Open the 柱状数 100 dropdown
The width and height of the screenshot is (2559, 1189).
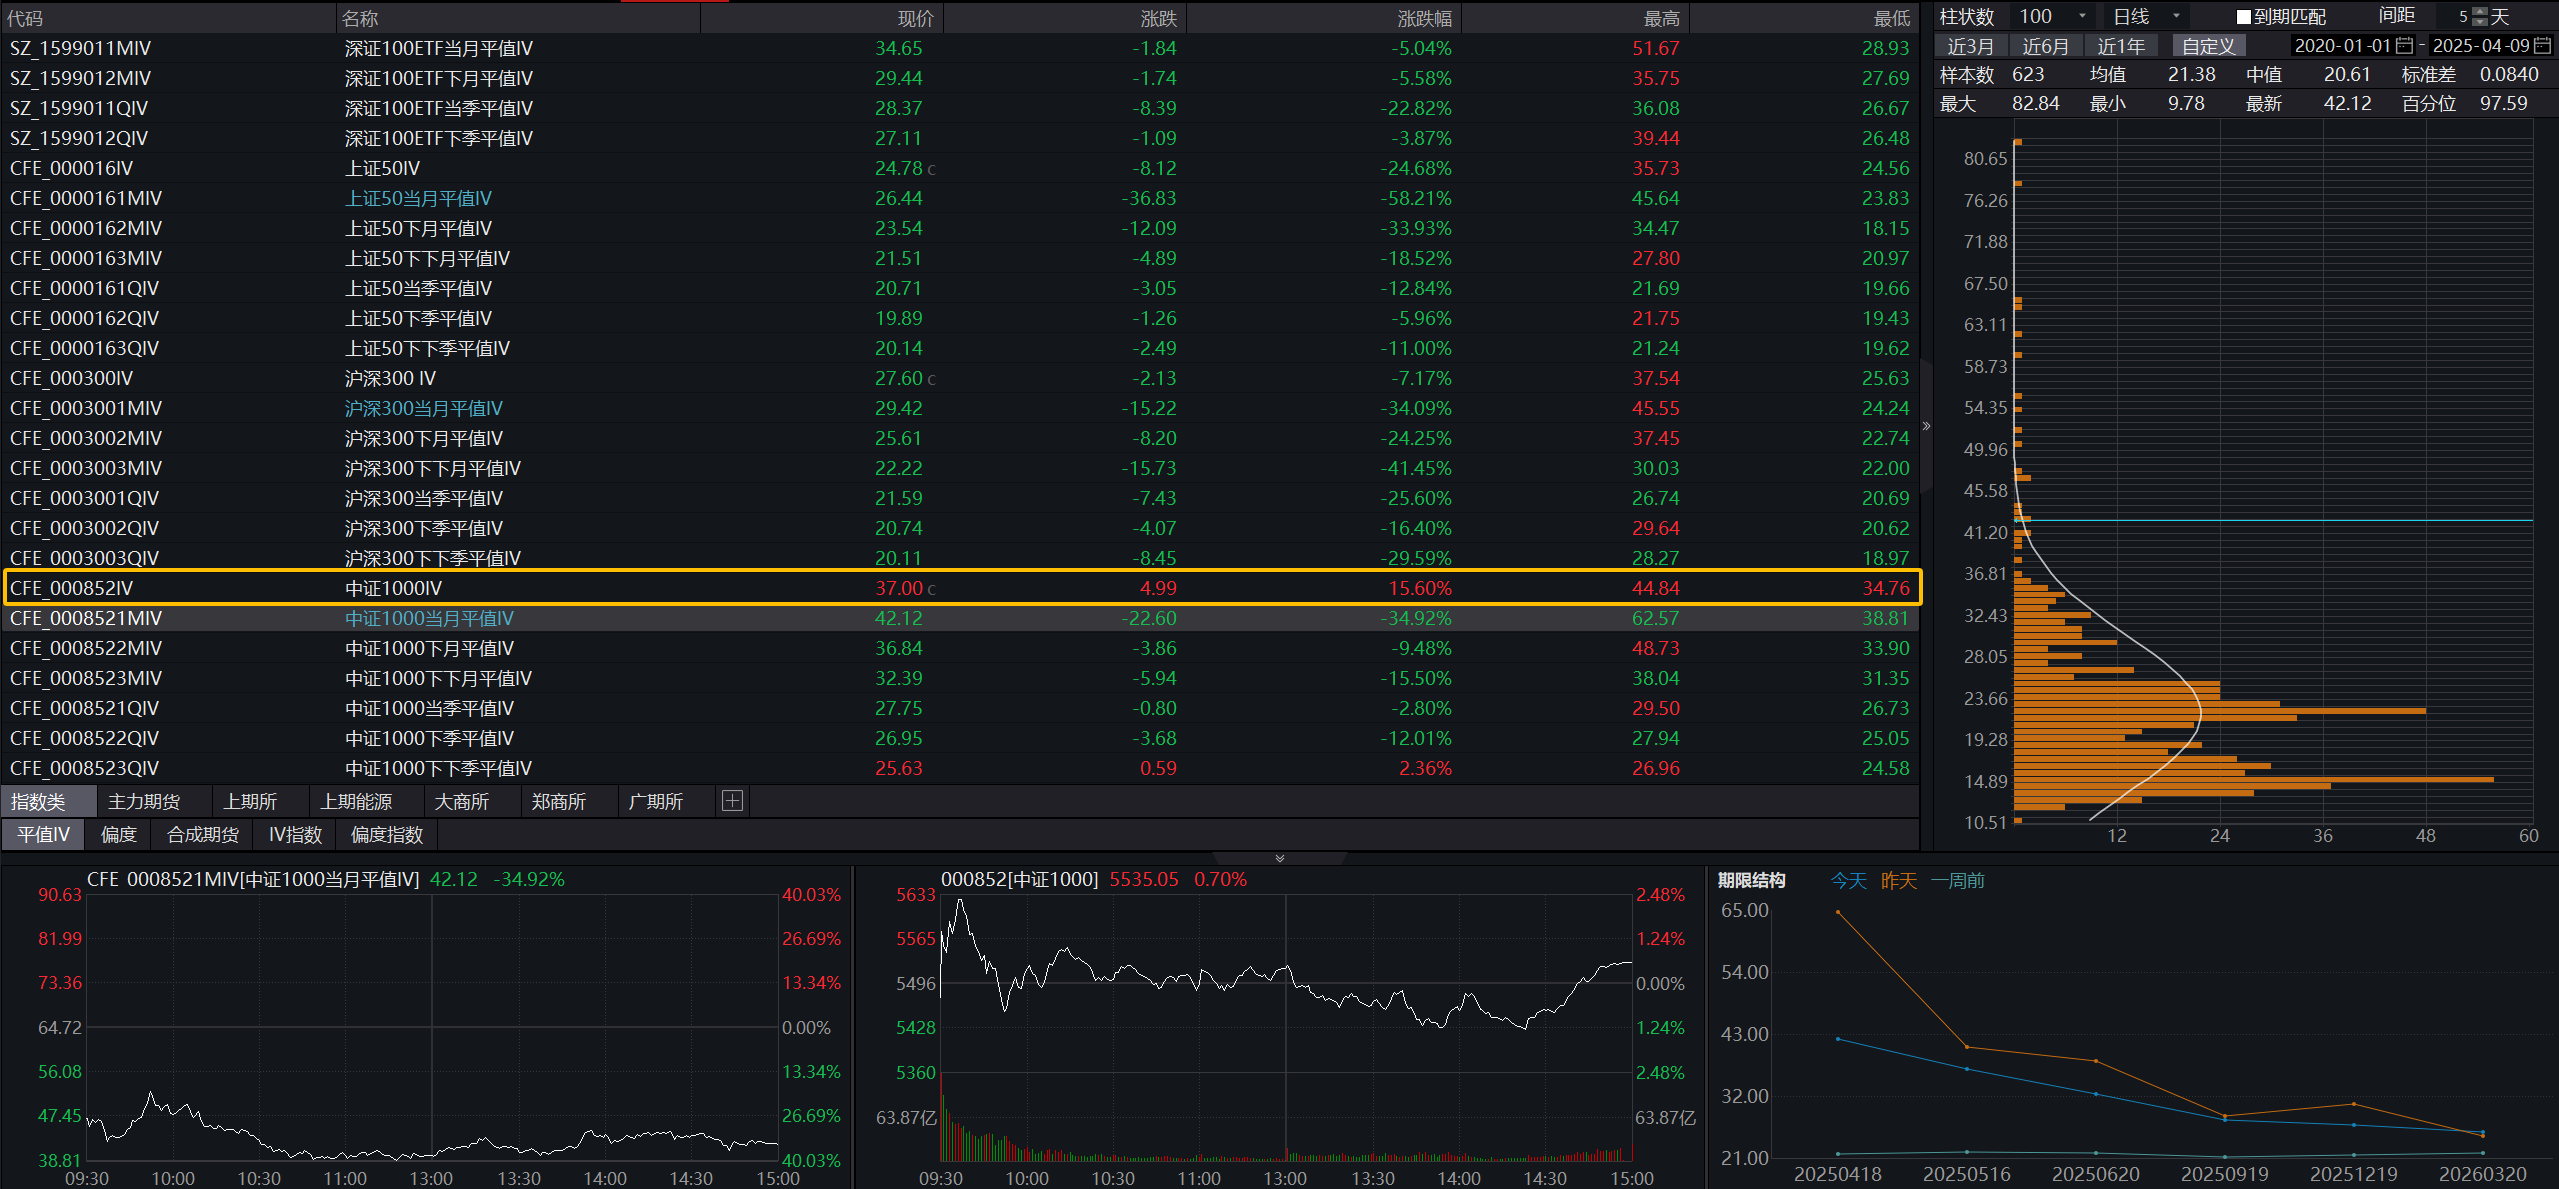2082,17
